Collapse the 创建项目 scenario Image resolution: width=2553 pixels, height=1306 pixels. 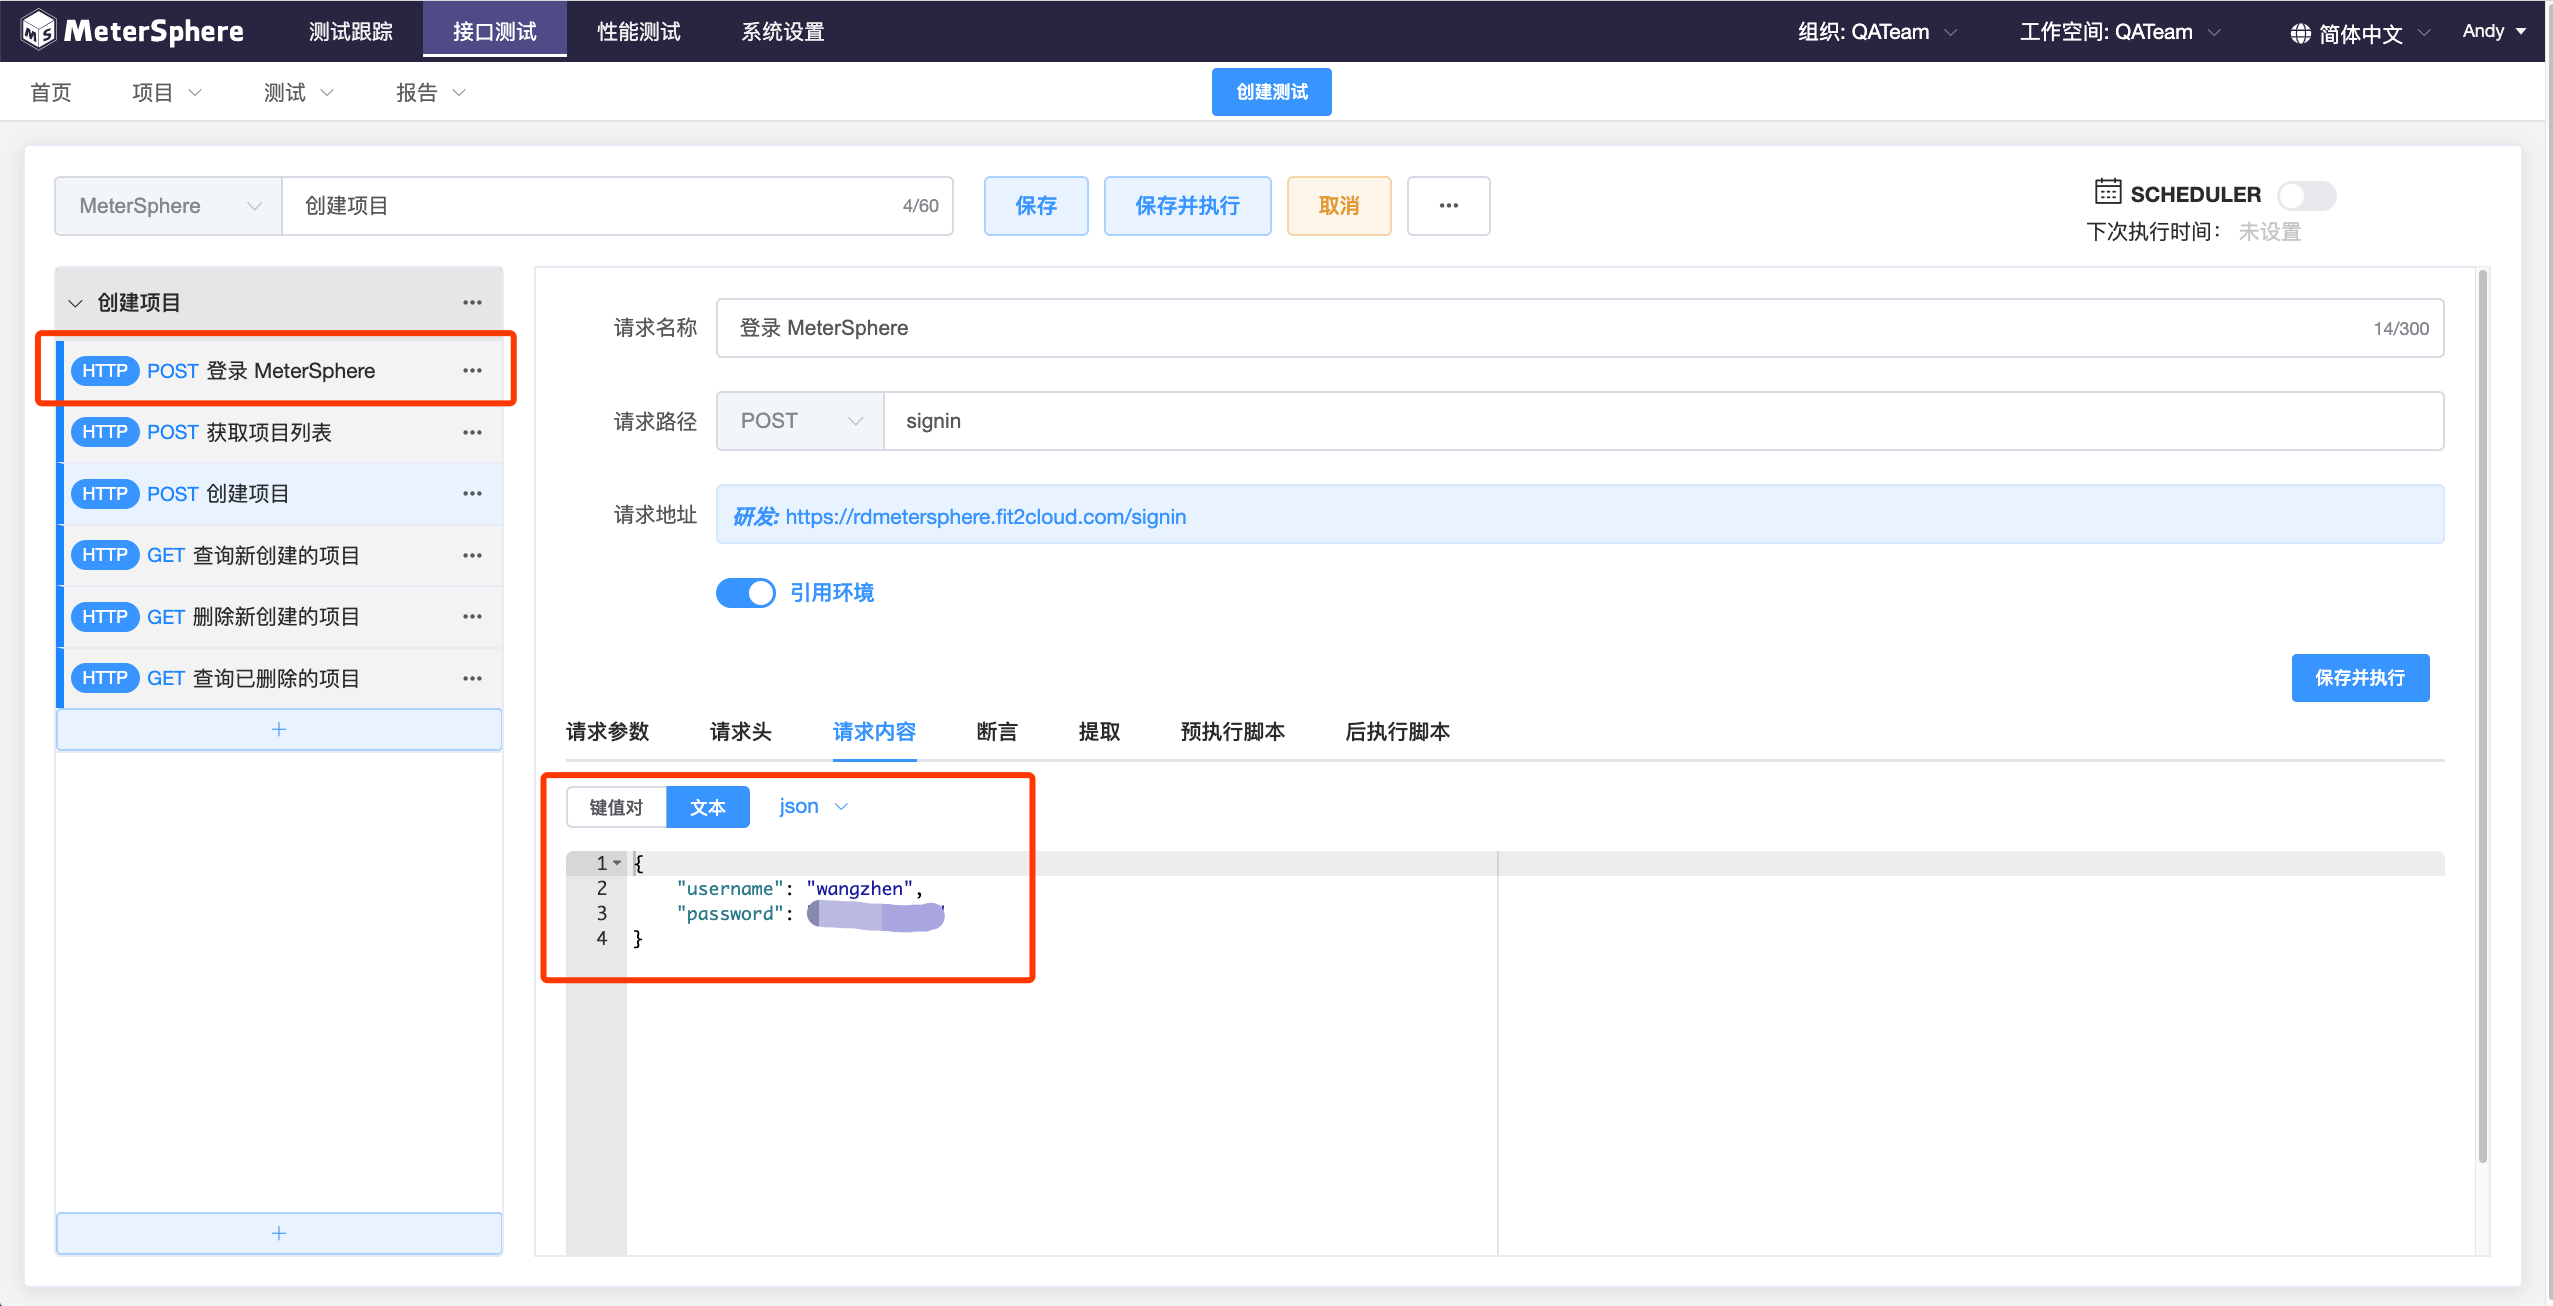pyautogui.click(x=75, y=303)
